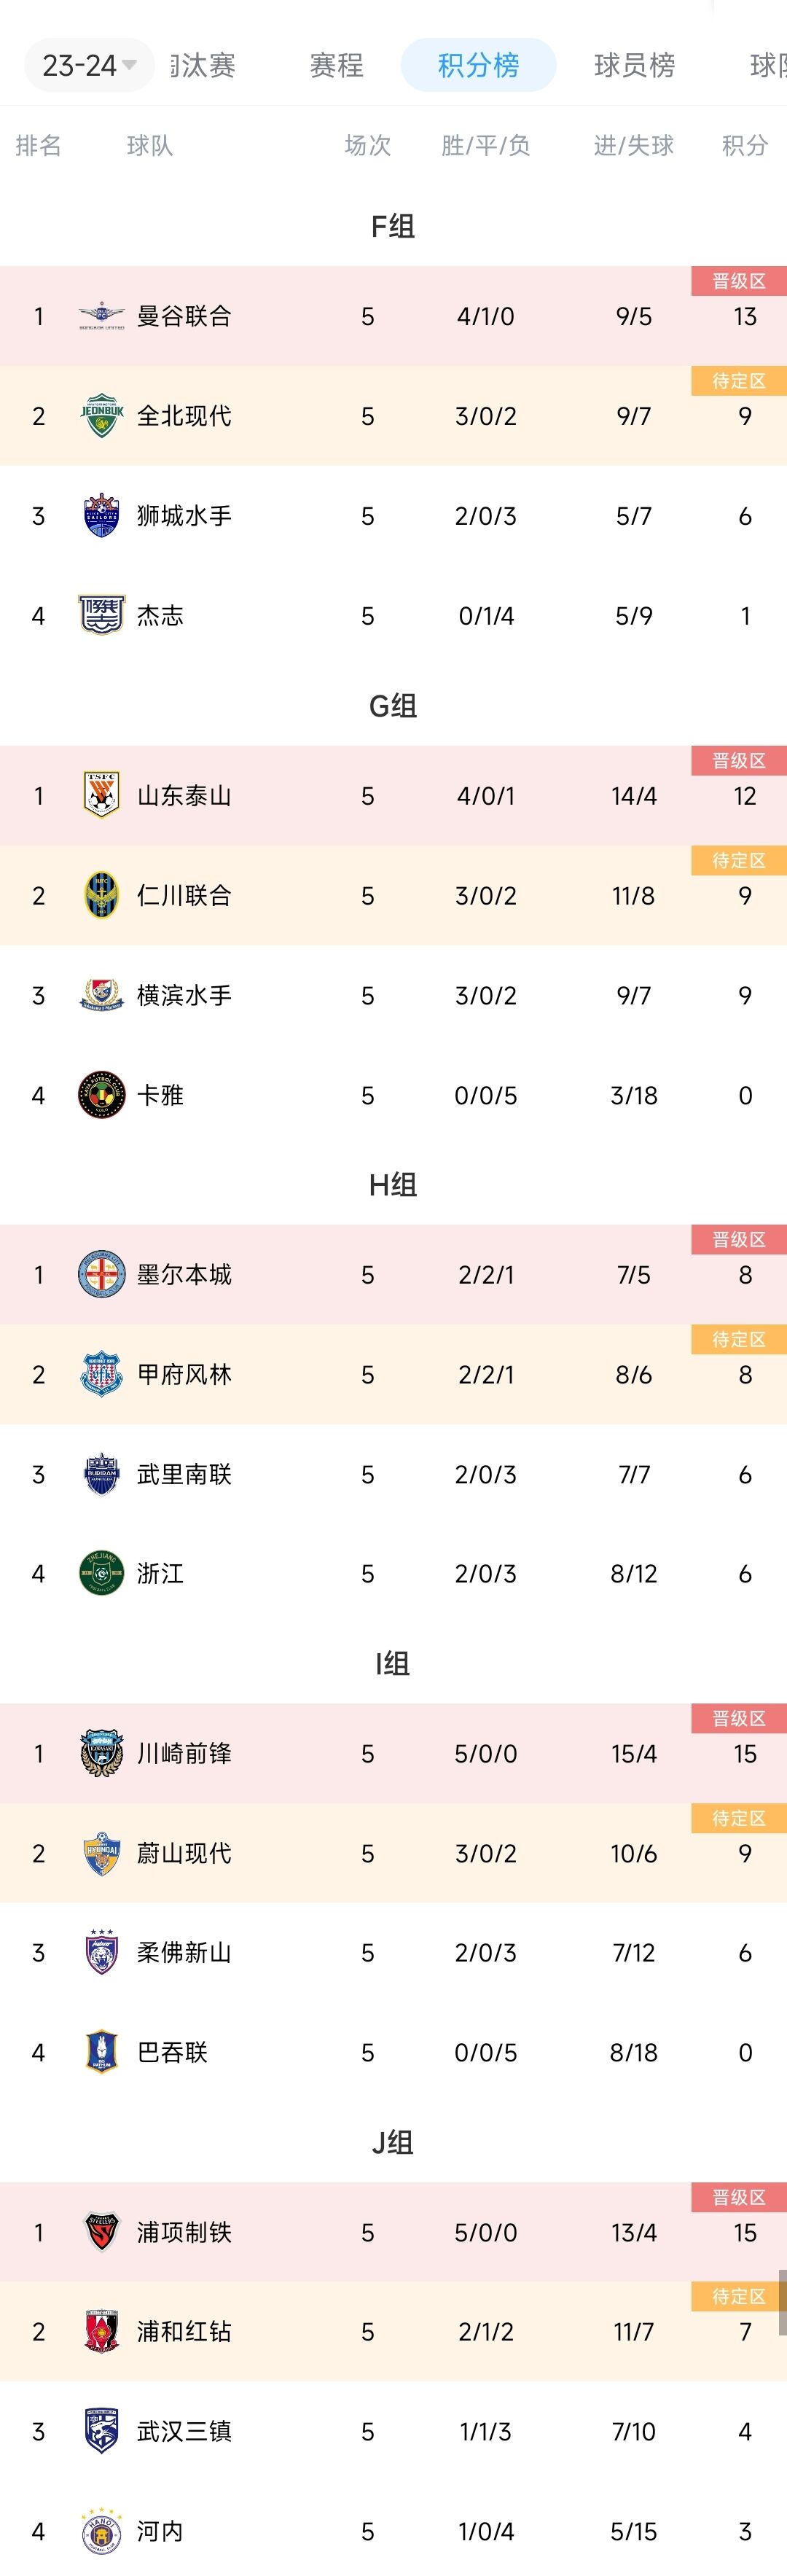Click the 河内 team logo

click(x=102, y=2531)
